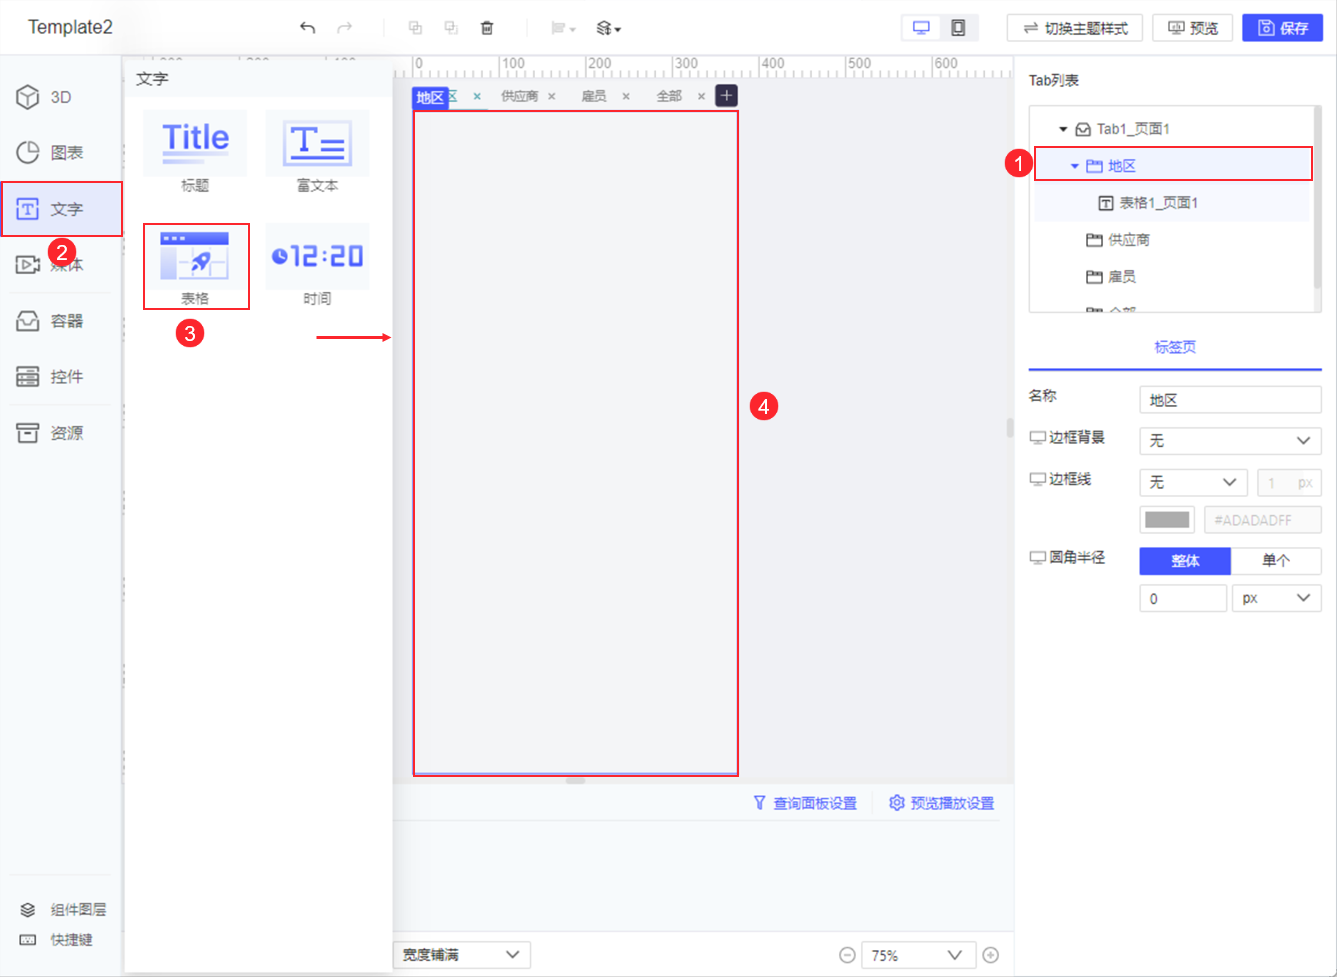Open the 边框线 style dropdown

point(1193,482)
